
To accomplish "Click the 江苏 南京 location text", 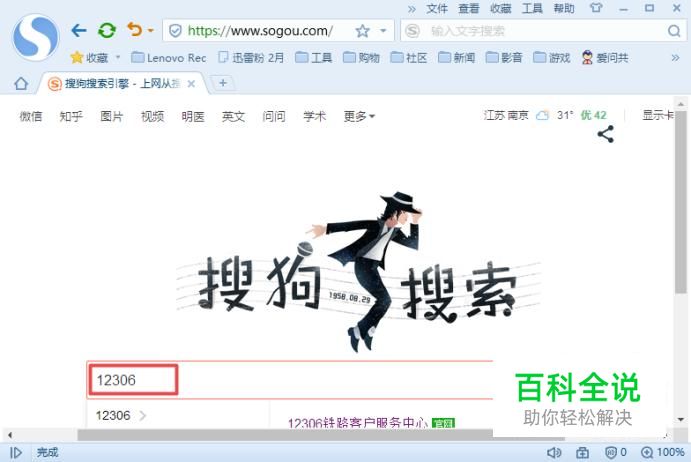I will click(x=506, y=115).
